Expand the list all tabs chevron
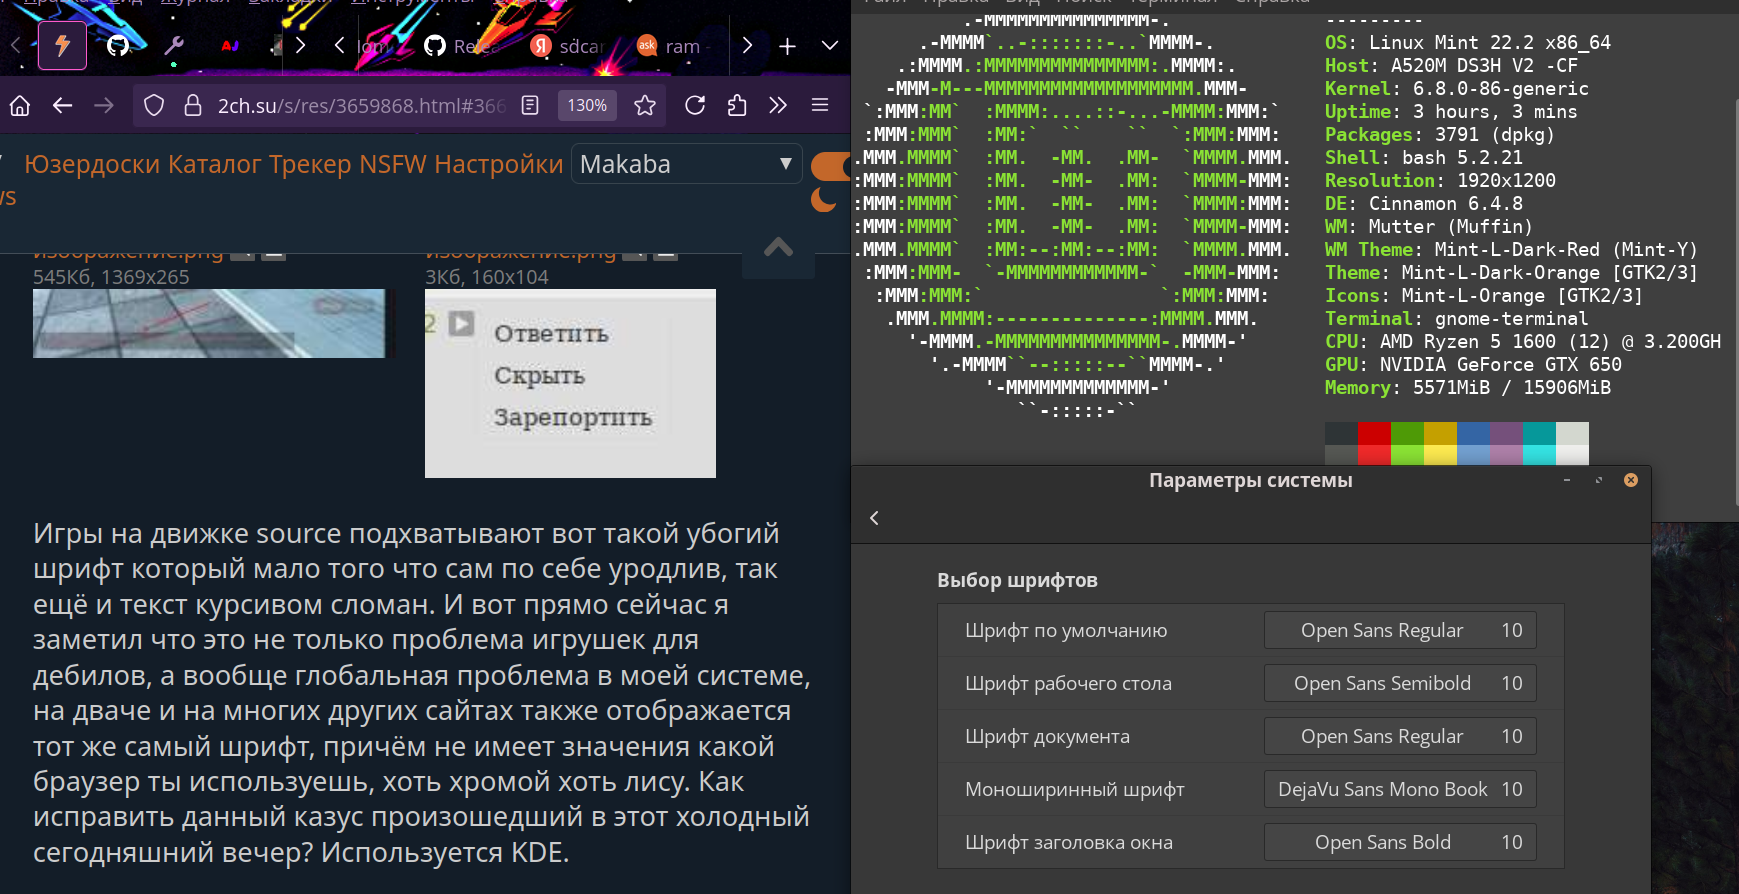 [x=829, y=46]
